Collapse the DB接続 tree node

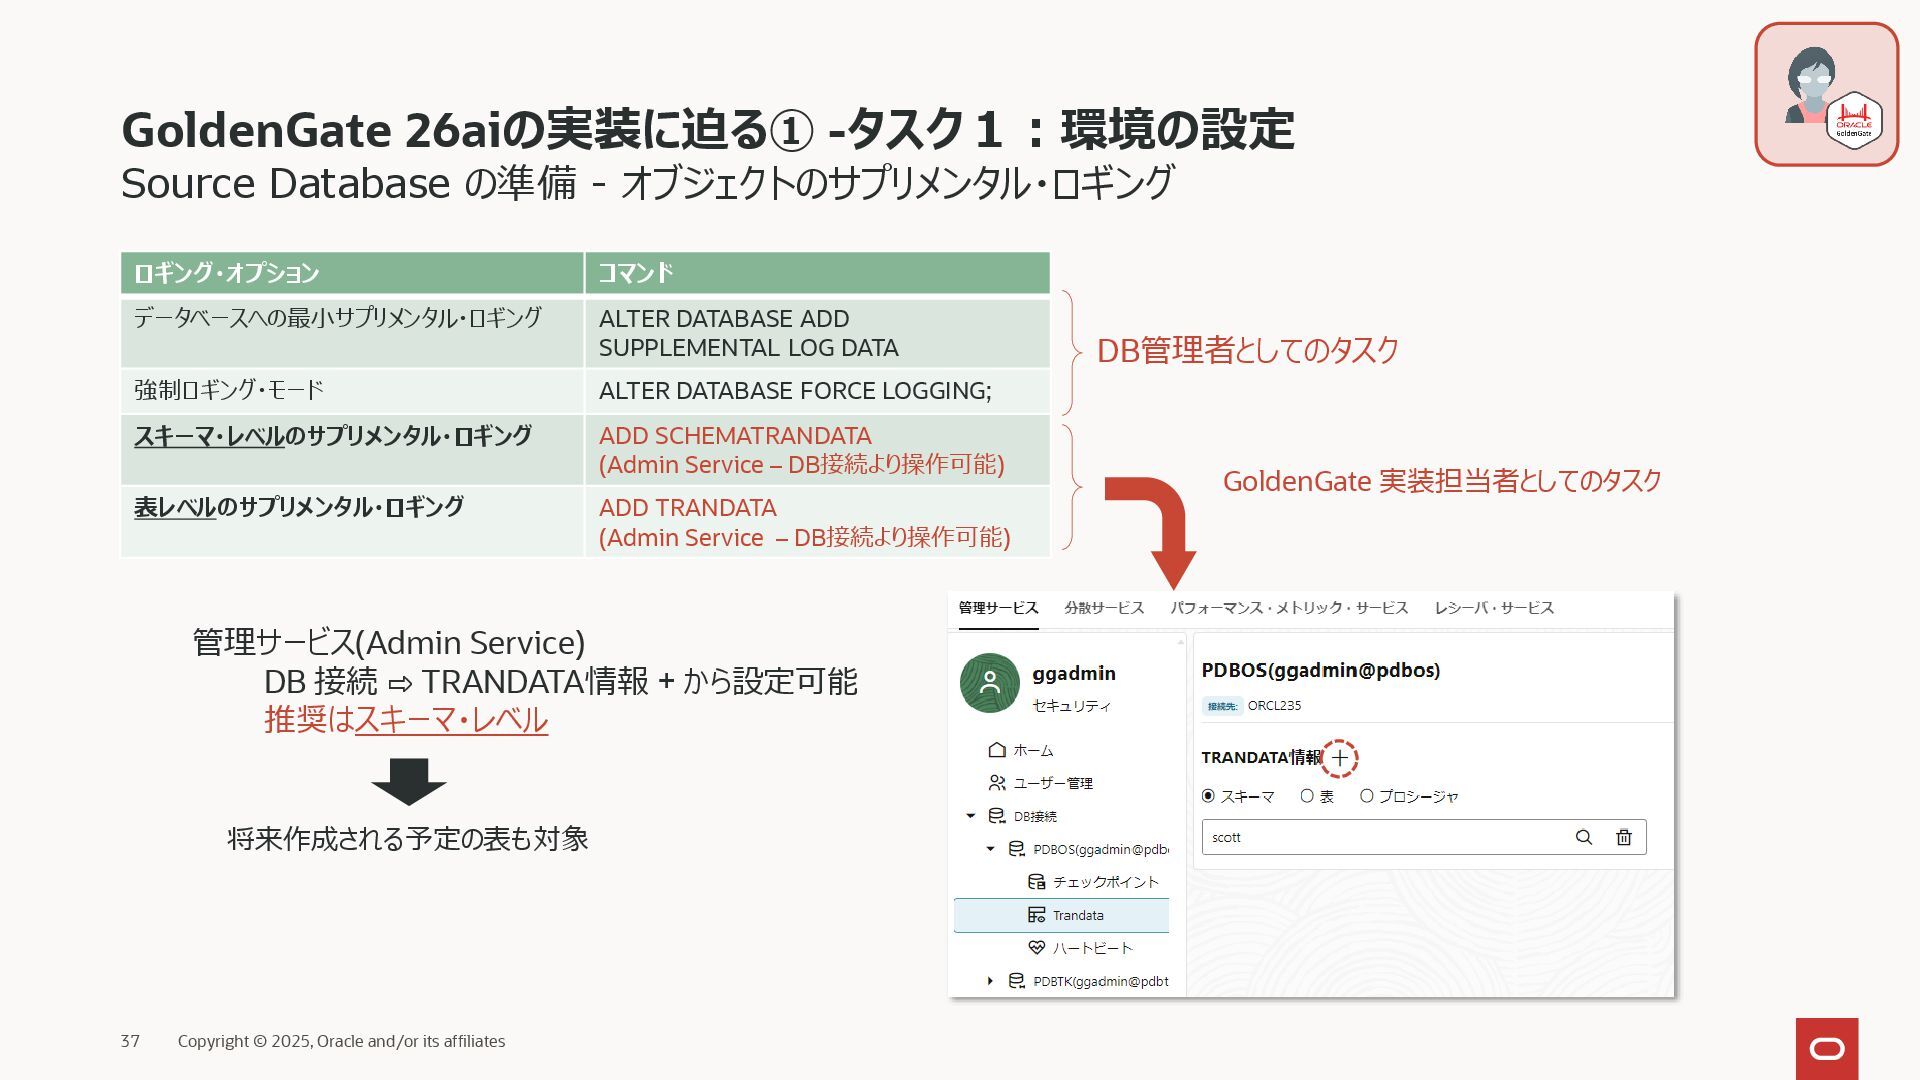point(970,816)
